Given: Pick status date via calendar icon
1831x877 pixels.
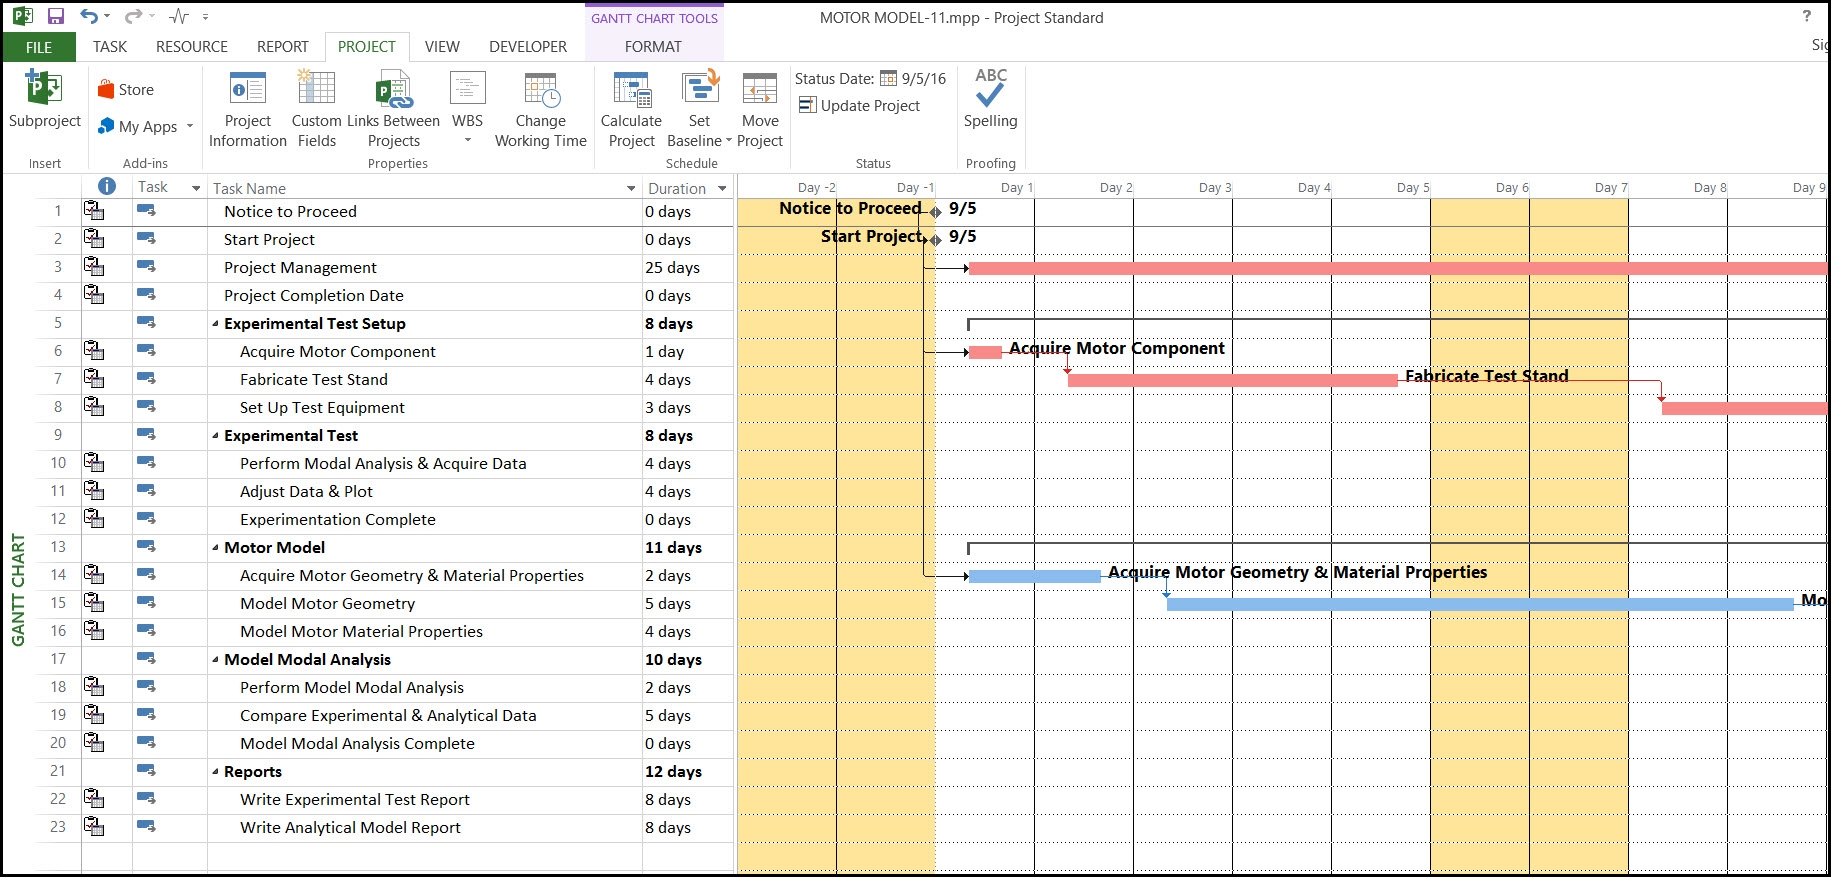Looking at the screenshot, I should pyautogui.click(x=888, y=79).
